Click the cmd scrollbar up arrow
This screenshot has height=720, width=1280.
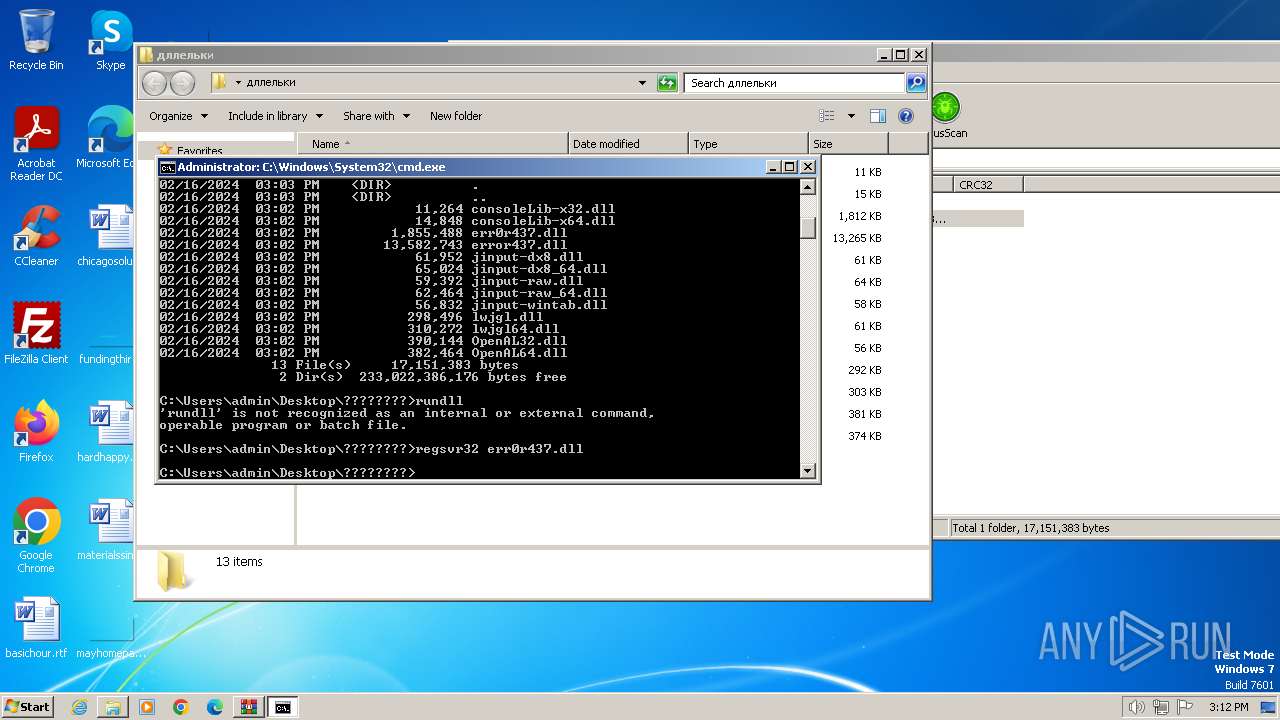pos(808,187)
